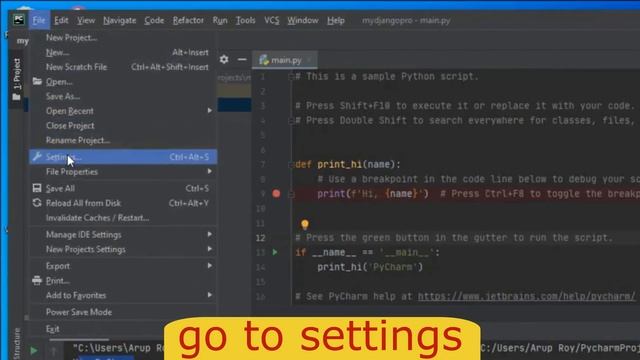
Task: Expand the Export submenu arrow
Action: (x=209, y=266)
